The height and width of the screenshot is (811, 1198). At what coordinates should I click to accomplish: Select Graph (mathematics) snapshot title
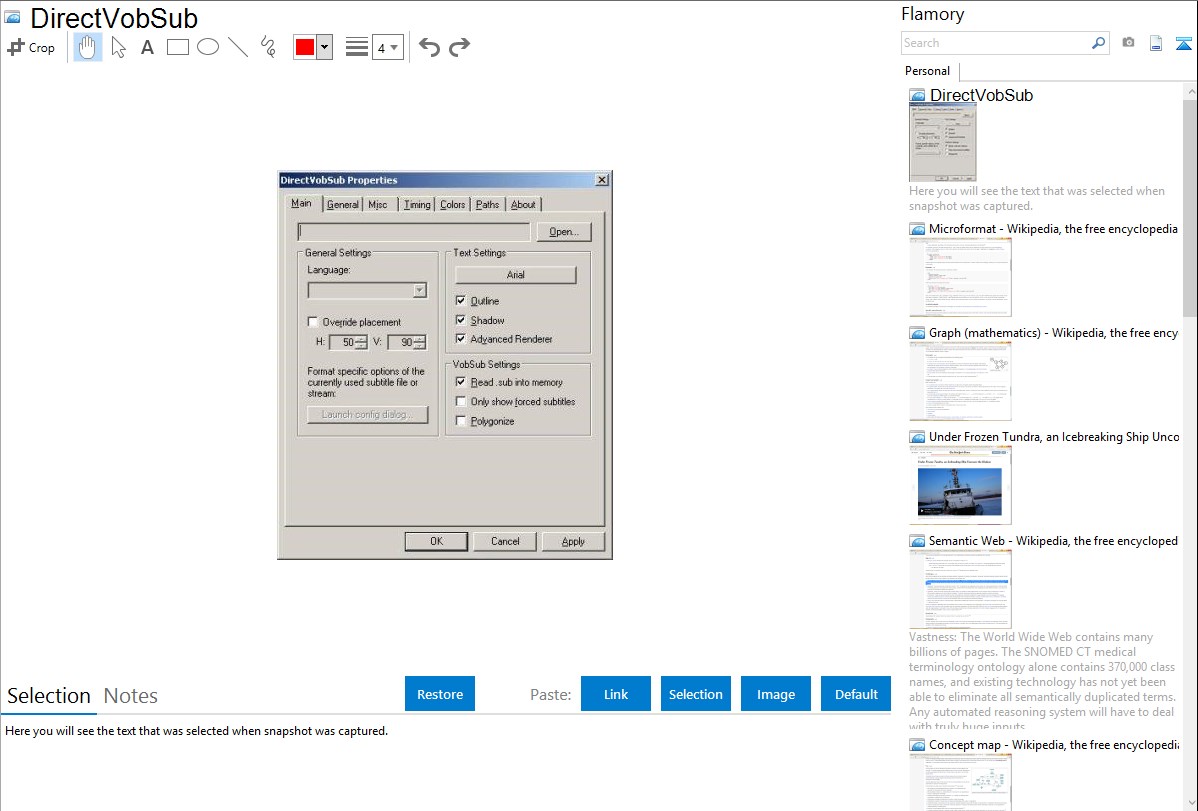coord(1053,333)
